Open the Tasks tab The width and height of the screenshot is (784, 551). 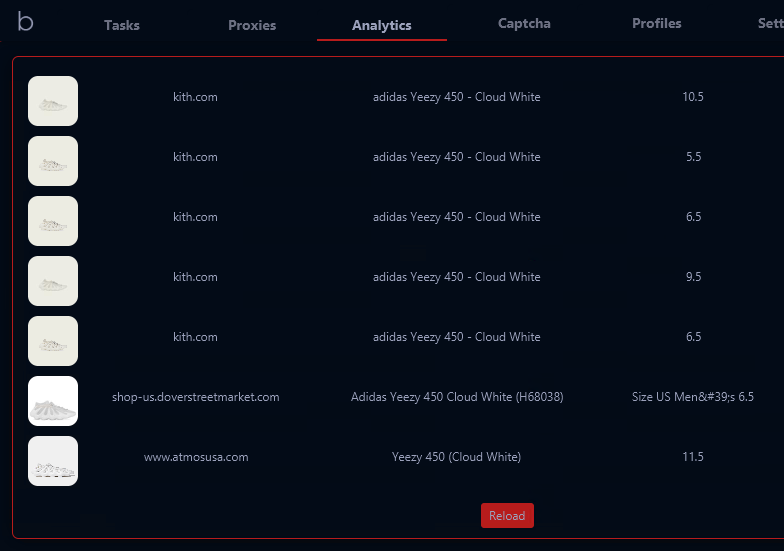[x=122, y=25]
